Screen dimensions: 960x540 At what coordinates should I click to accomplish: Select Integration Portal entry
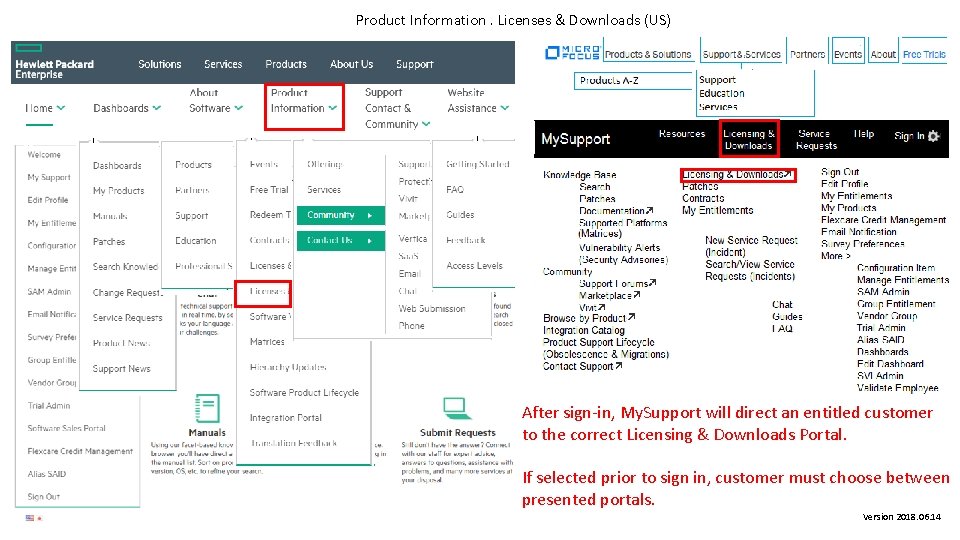(x=285, y=418)
